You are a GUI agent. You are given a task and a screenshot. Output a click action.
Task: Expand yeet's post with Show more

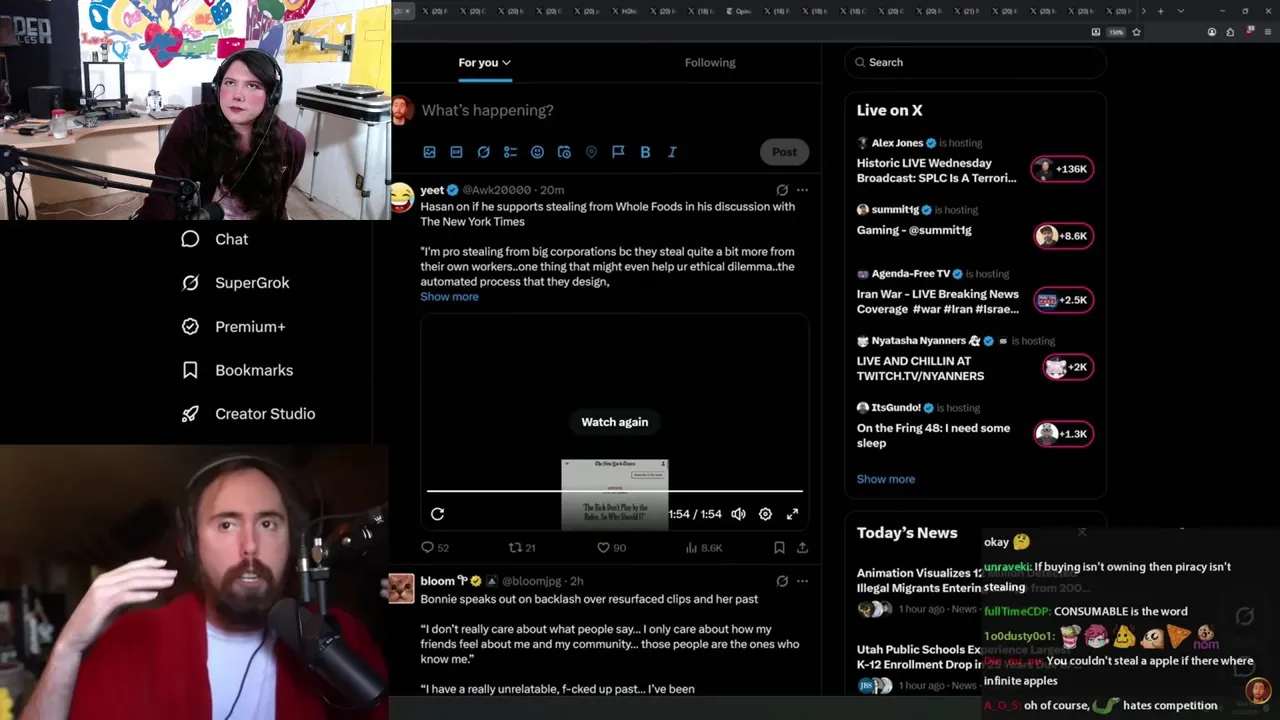[449, 297]
